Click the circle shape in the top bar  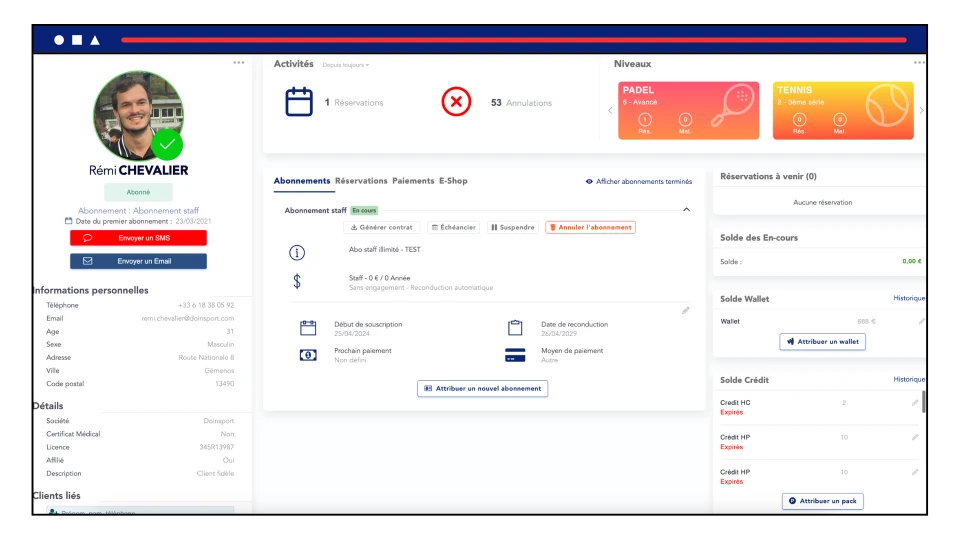[x=59, y=40]
